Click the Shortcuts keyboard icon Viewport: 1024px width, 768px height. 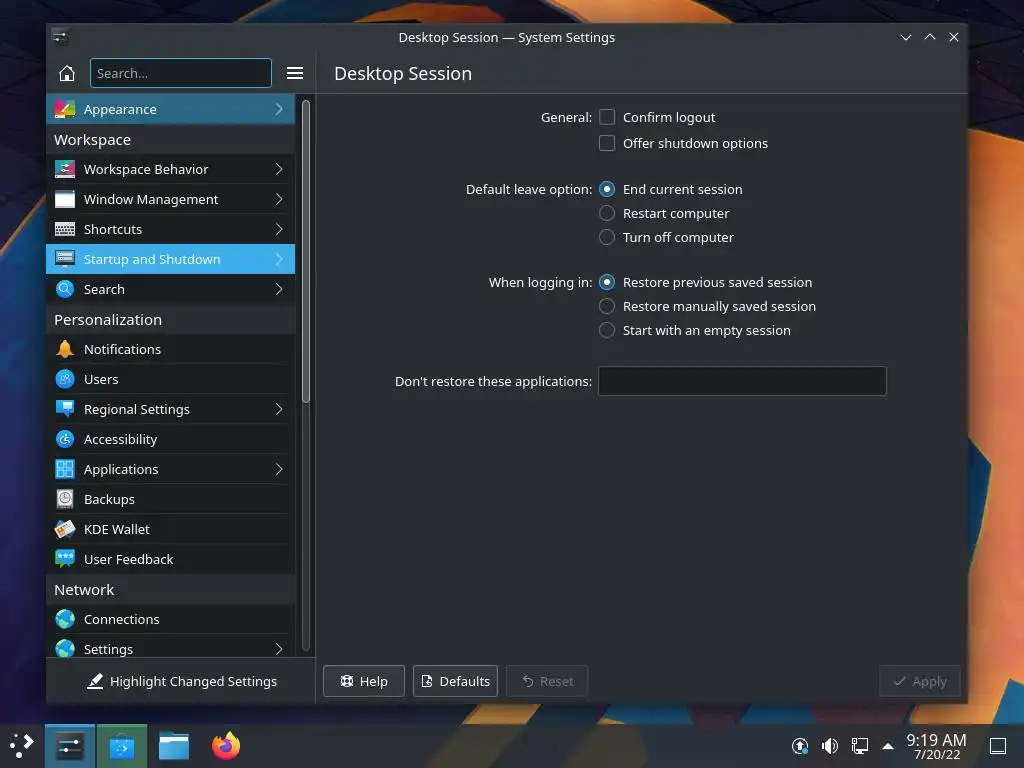coord(65,229)
